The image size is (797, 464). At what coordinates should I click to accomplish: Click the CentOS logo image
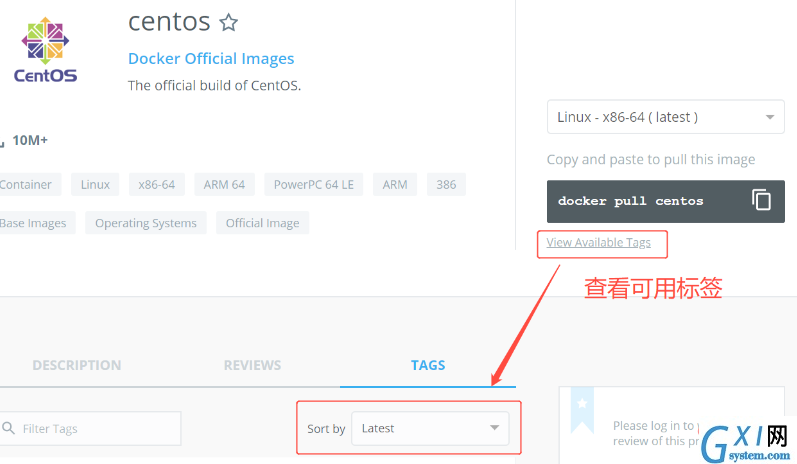(x=45, y=50)
